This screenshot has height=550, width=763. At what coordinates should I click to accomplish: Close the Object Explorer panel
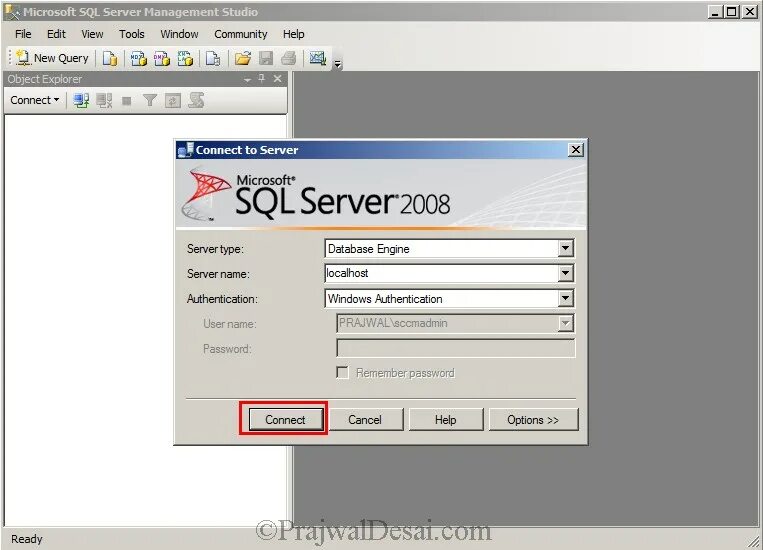277,78
